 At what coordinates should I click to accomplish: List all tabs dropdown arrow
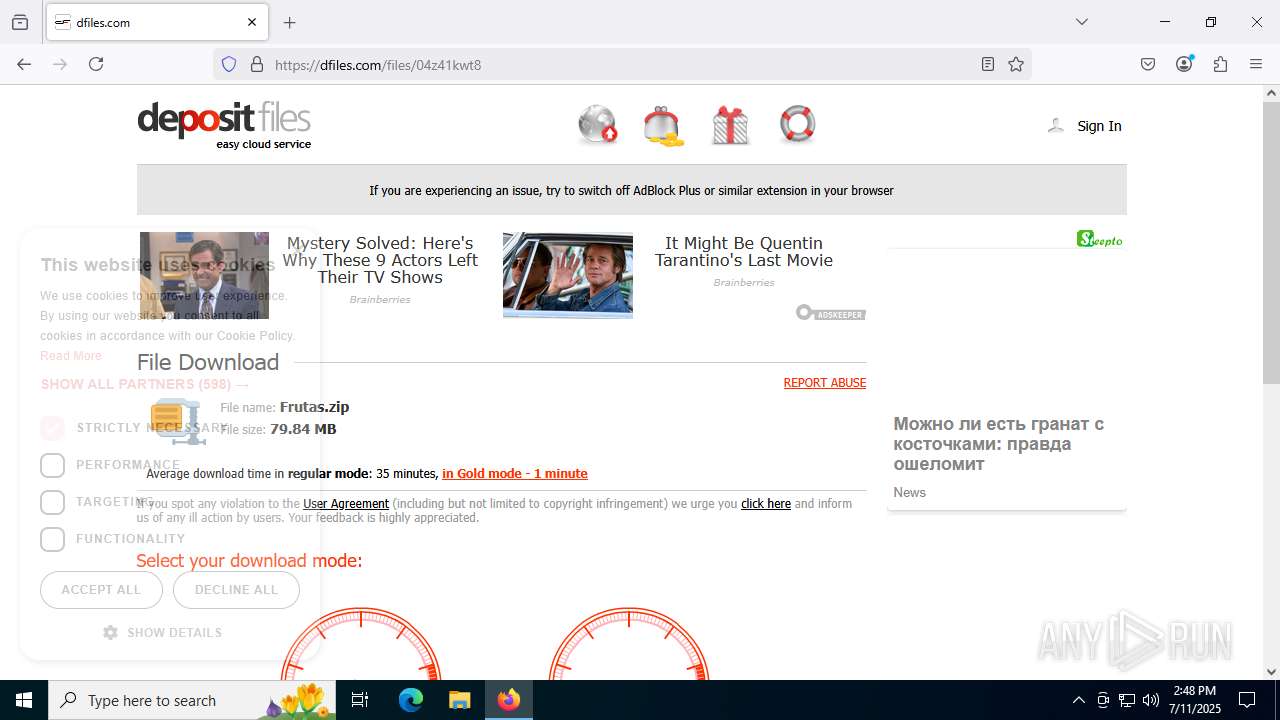point(1081,22)
